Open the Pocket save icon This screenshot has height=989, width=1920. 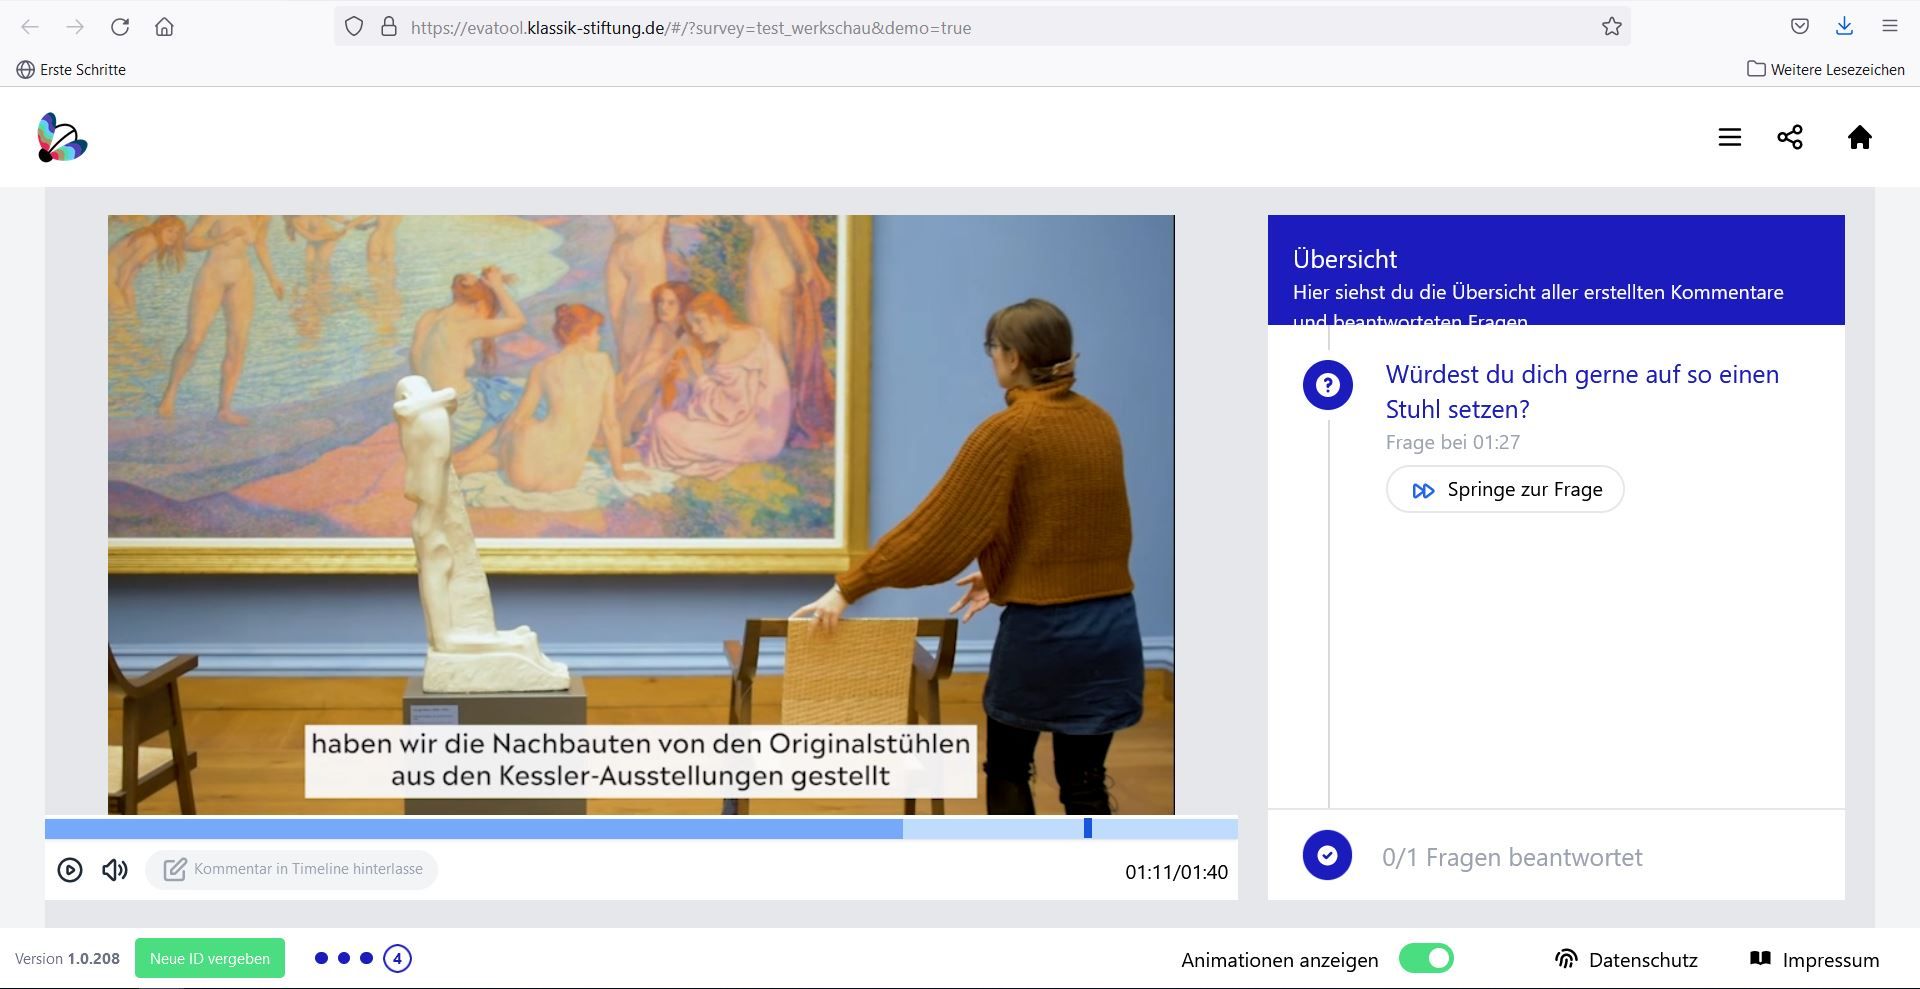pos(1799,27)
